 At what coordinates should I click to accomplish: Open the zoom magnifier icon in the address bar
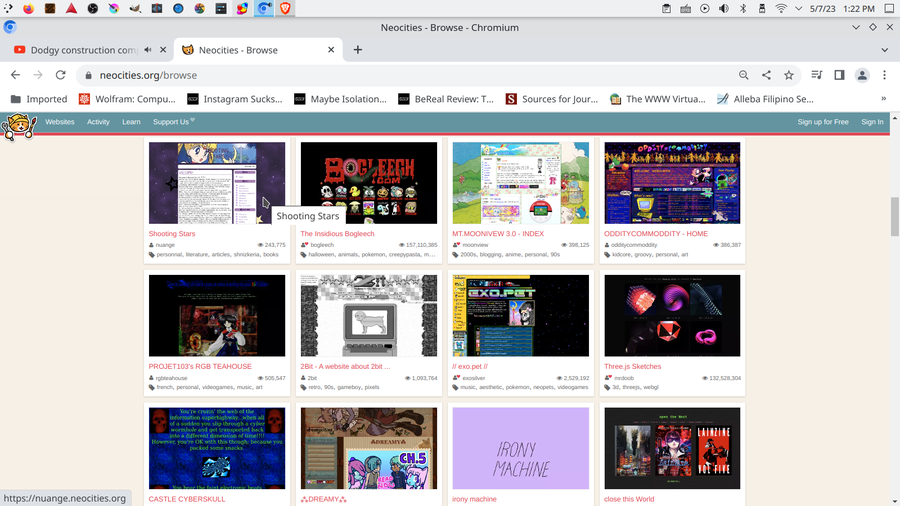(x=743, y=75)
